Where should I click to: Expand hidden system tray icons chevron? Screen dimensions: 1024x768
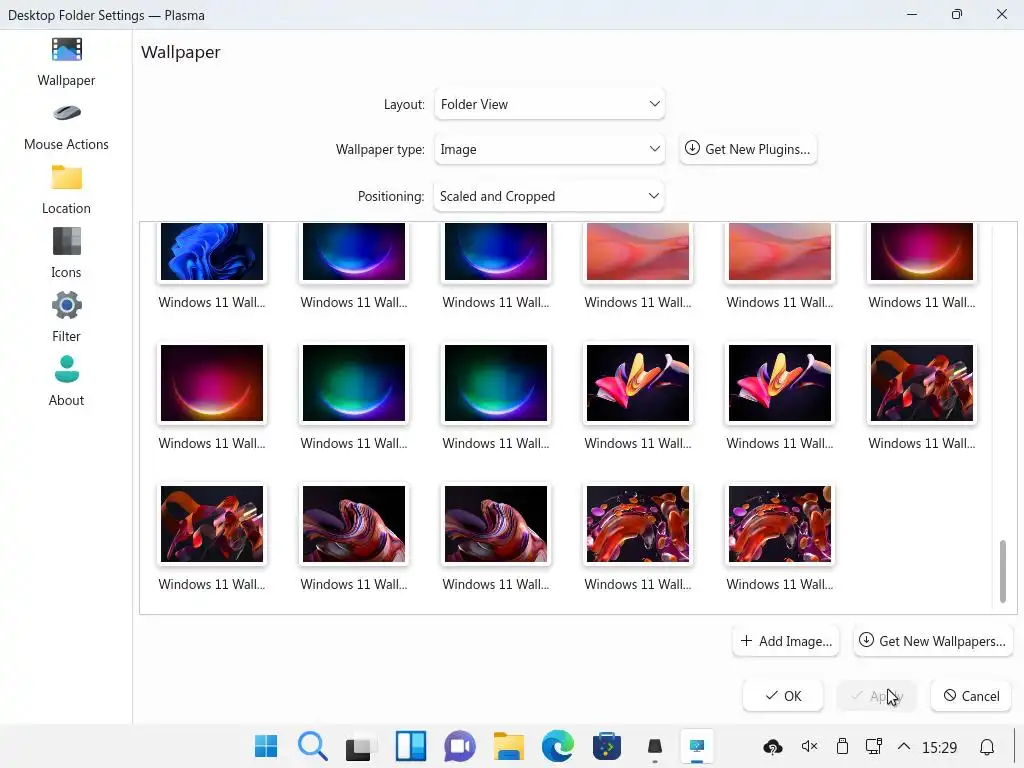pos(904,746)
